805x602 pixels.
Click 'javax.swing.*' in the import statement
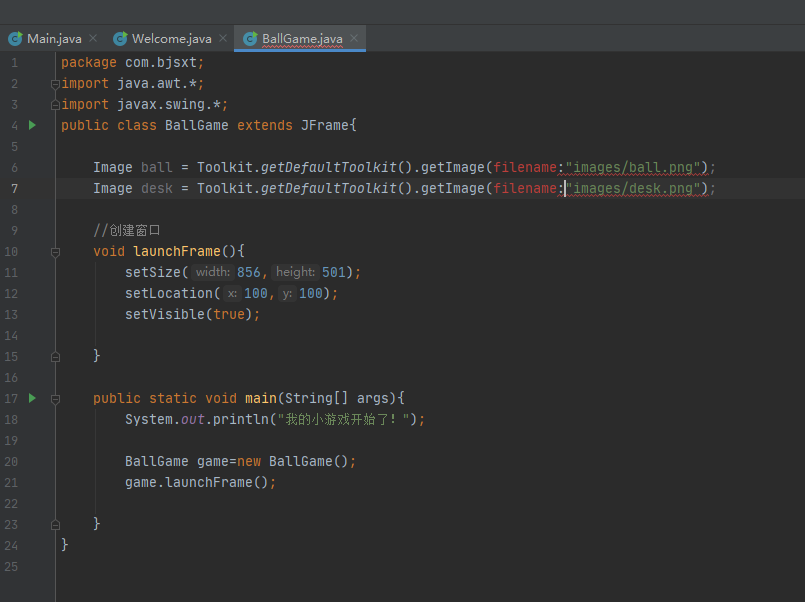tap(169, 105)
